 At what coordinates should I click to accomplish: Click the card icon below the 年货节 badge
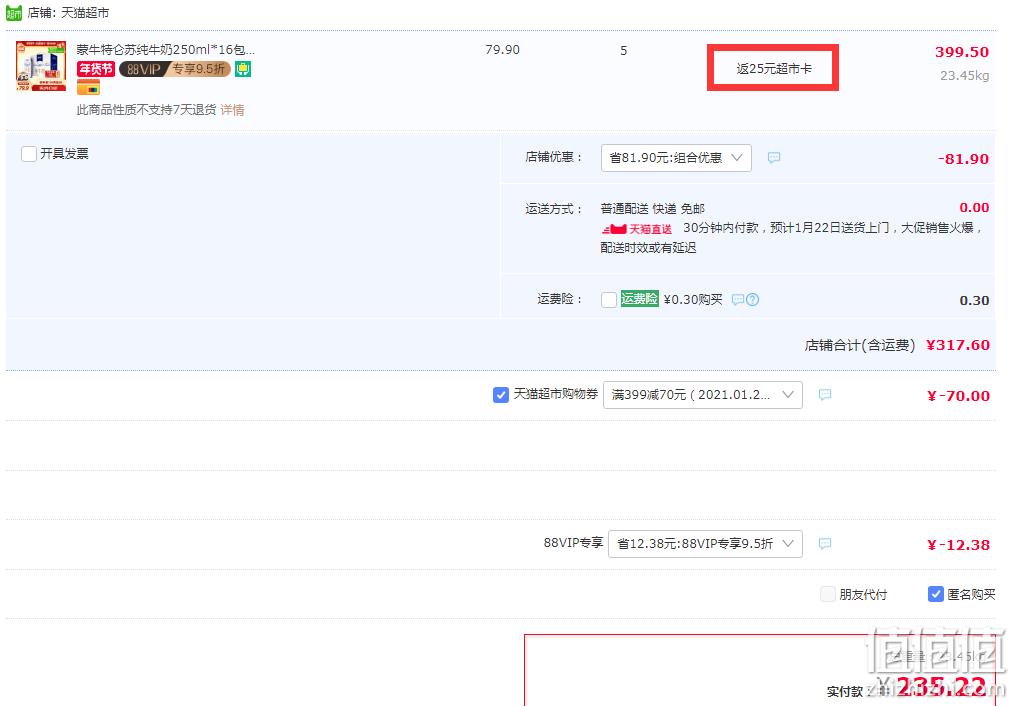(89, 87)
